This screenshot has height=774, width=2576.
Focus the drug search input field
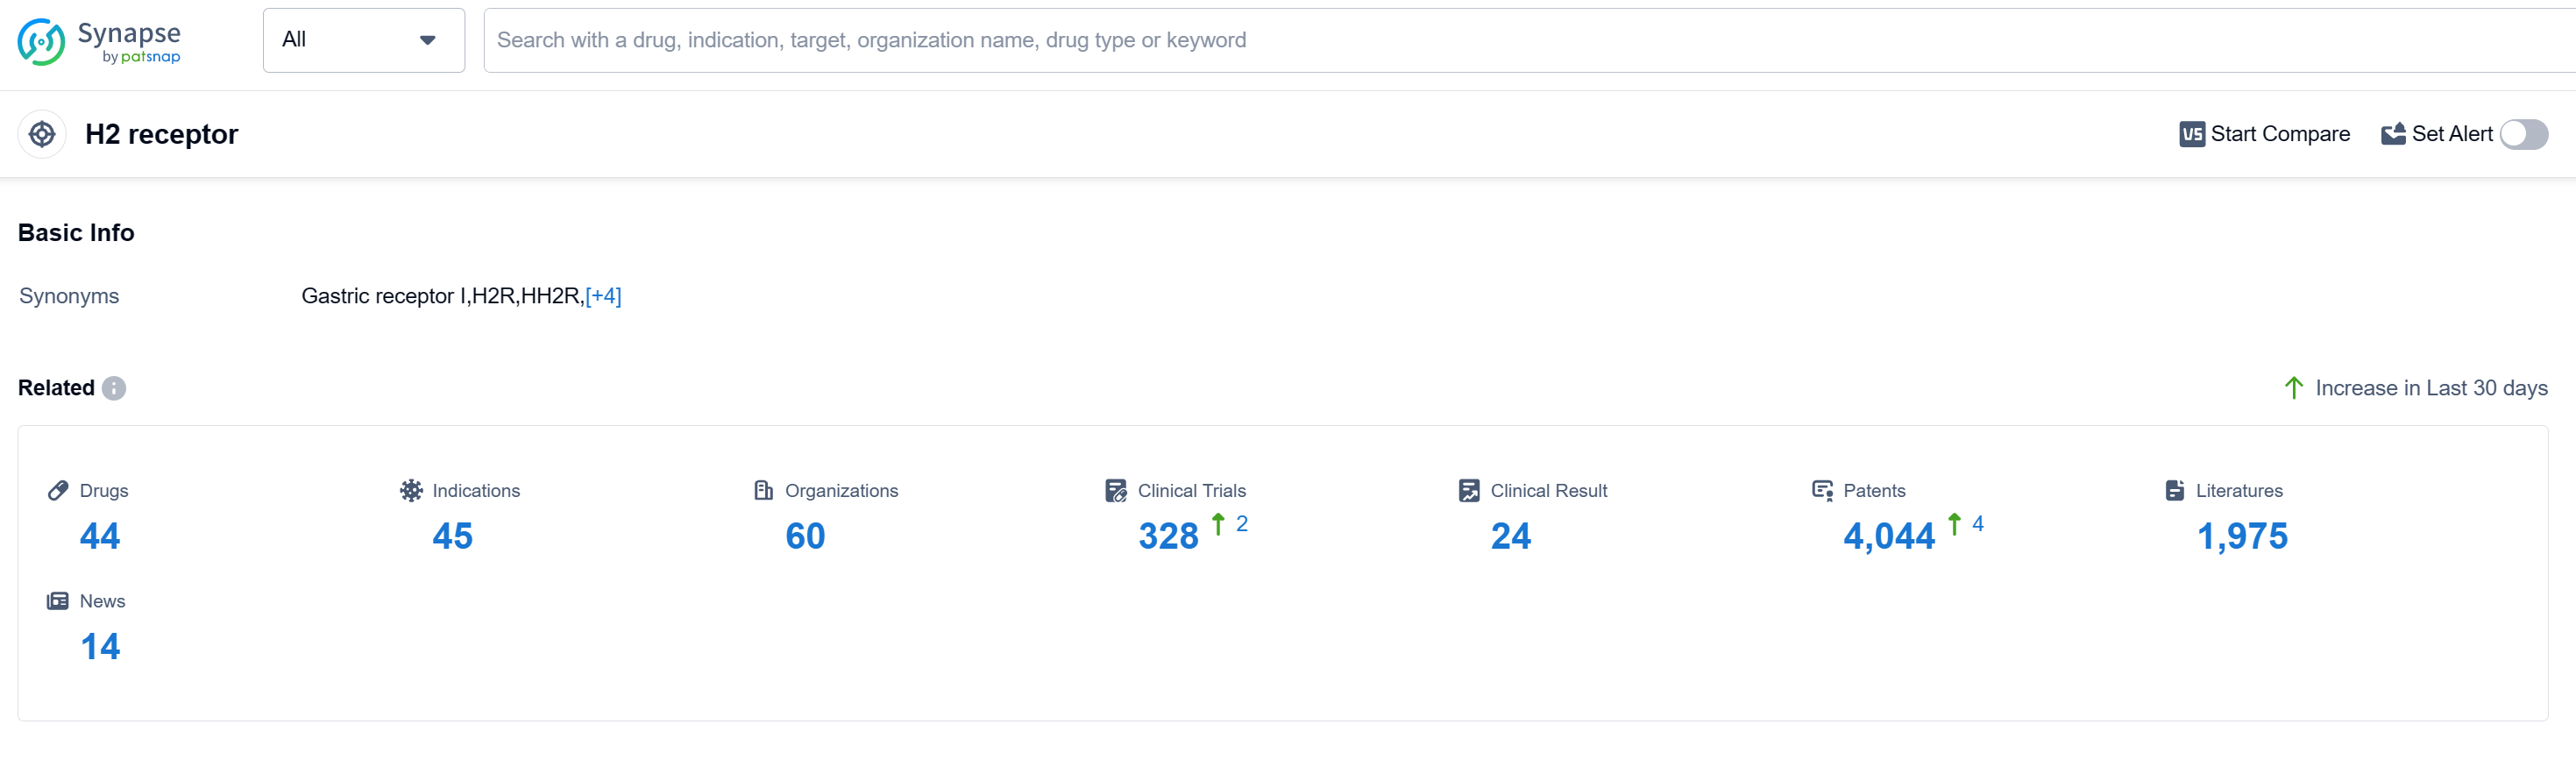point(1500,40)
